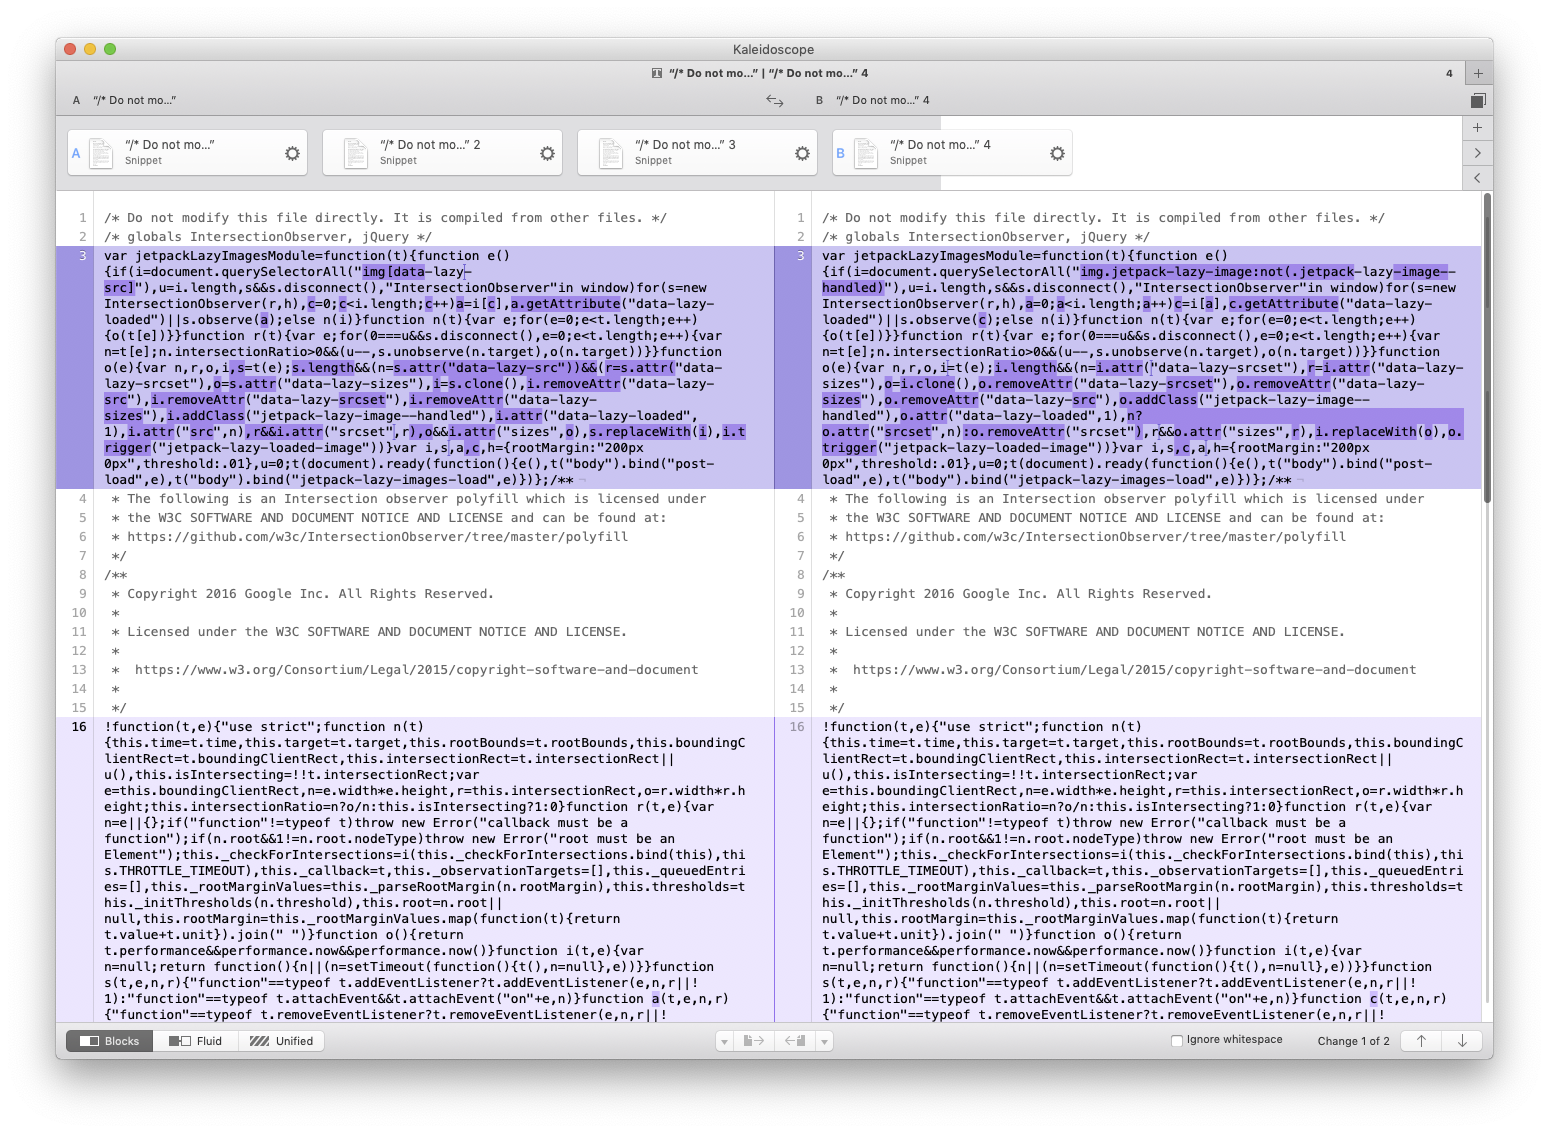The width and height of the screenshot is (1549, 1133).
Task: Click Change 1 of 2 indicator
Action: [1353, 1041]
